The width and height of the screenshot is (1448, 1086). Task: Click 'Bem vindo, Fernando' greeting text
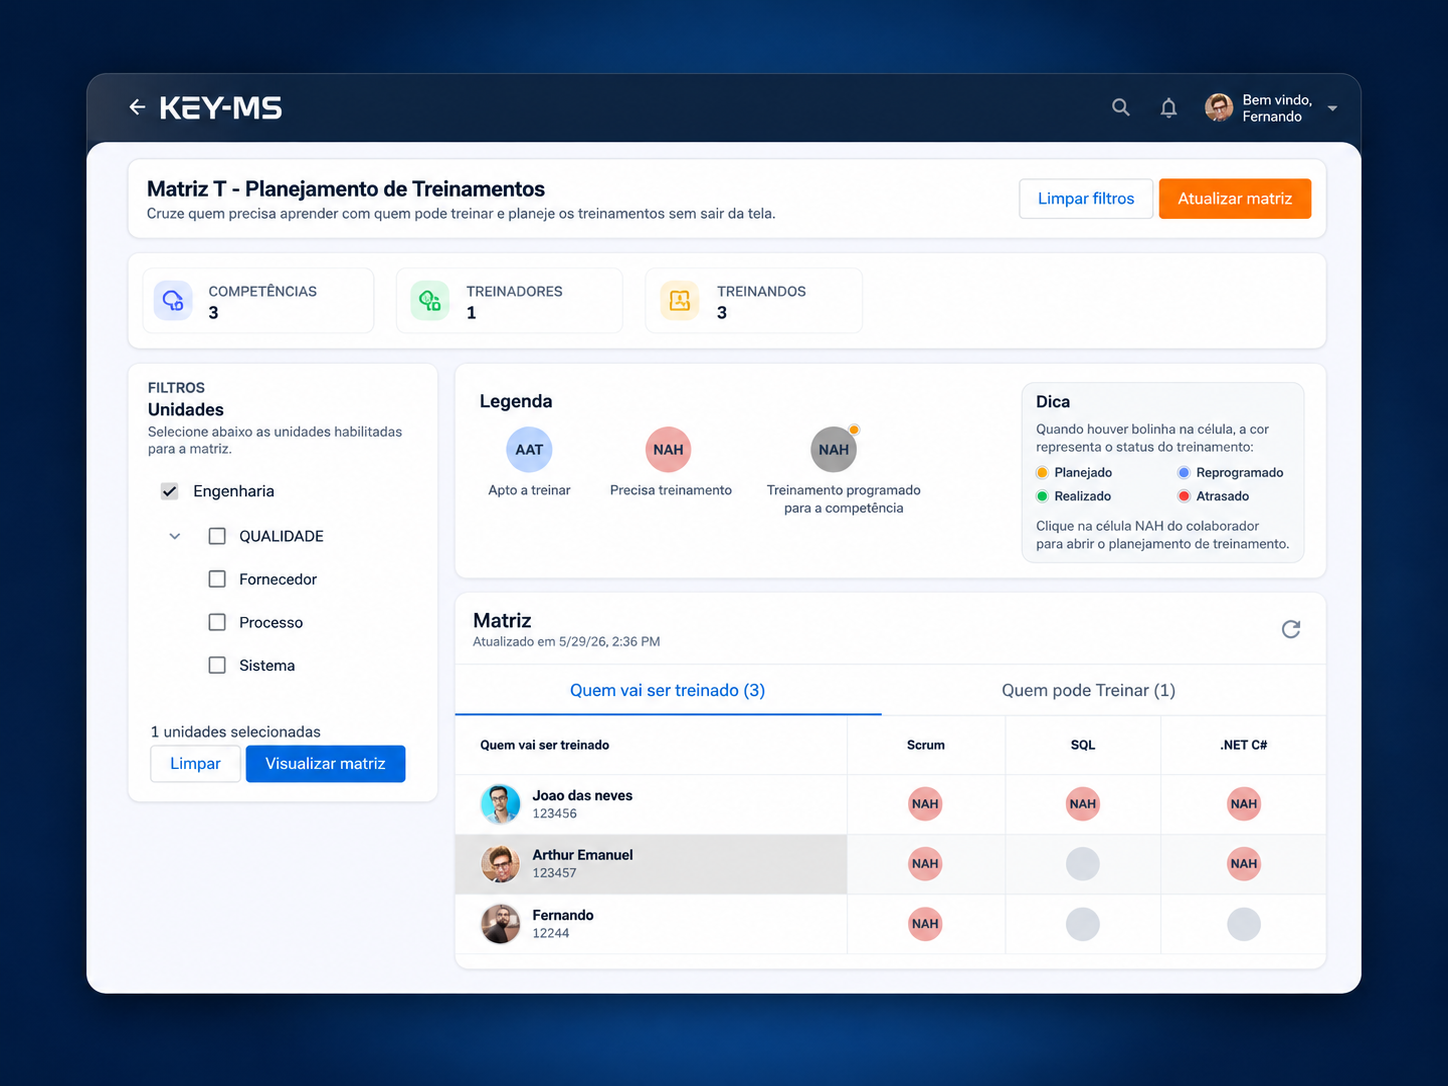coord(1277,108)
